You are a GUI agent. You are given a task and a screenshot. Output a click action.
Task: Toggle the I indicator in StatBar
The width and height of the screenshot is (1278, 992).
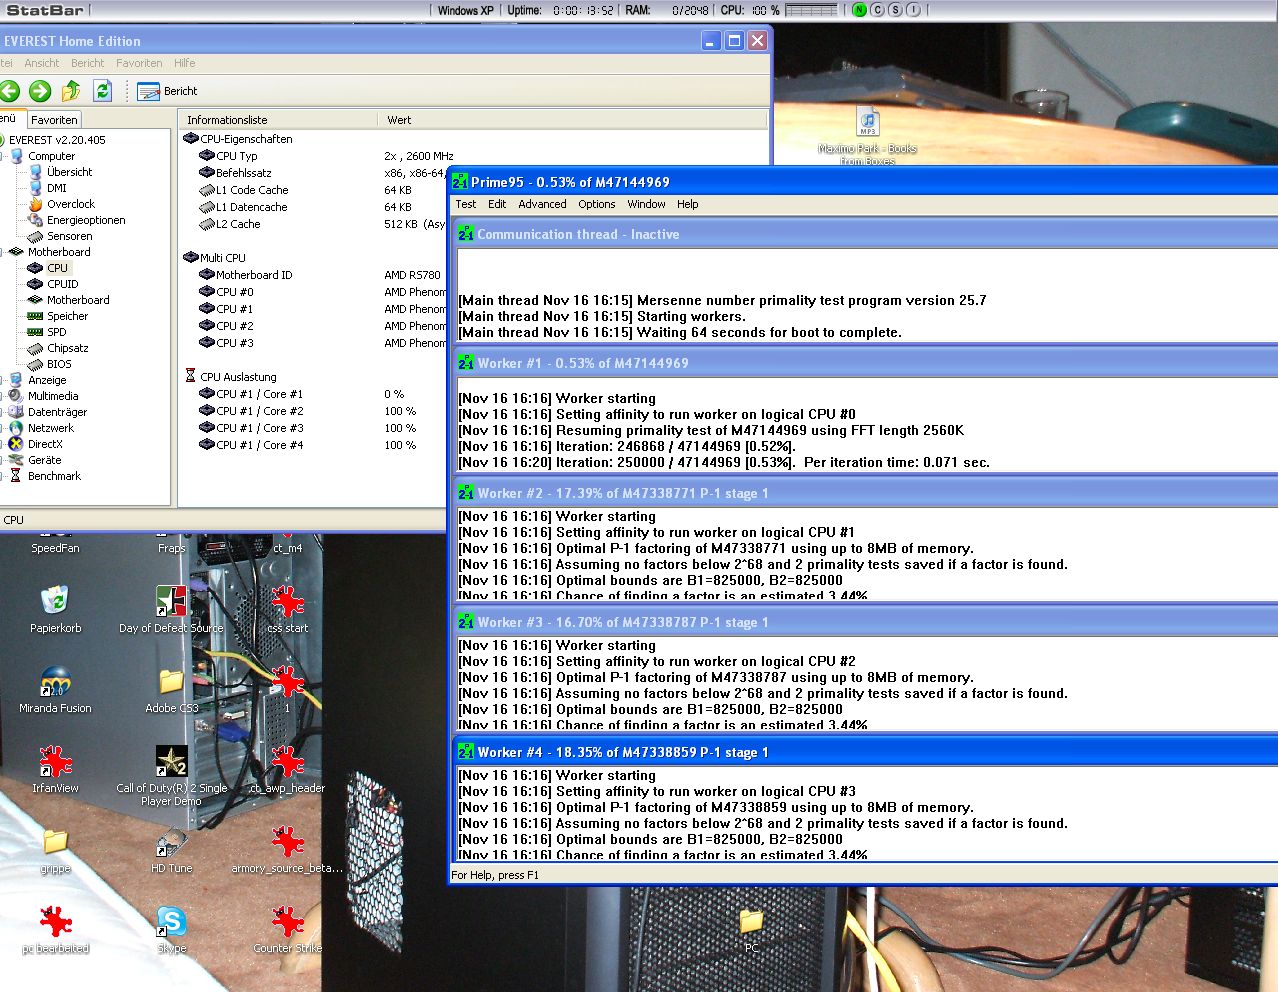tap(913, 10)
